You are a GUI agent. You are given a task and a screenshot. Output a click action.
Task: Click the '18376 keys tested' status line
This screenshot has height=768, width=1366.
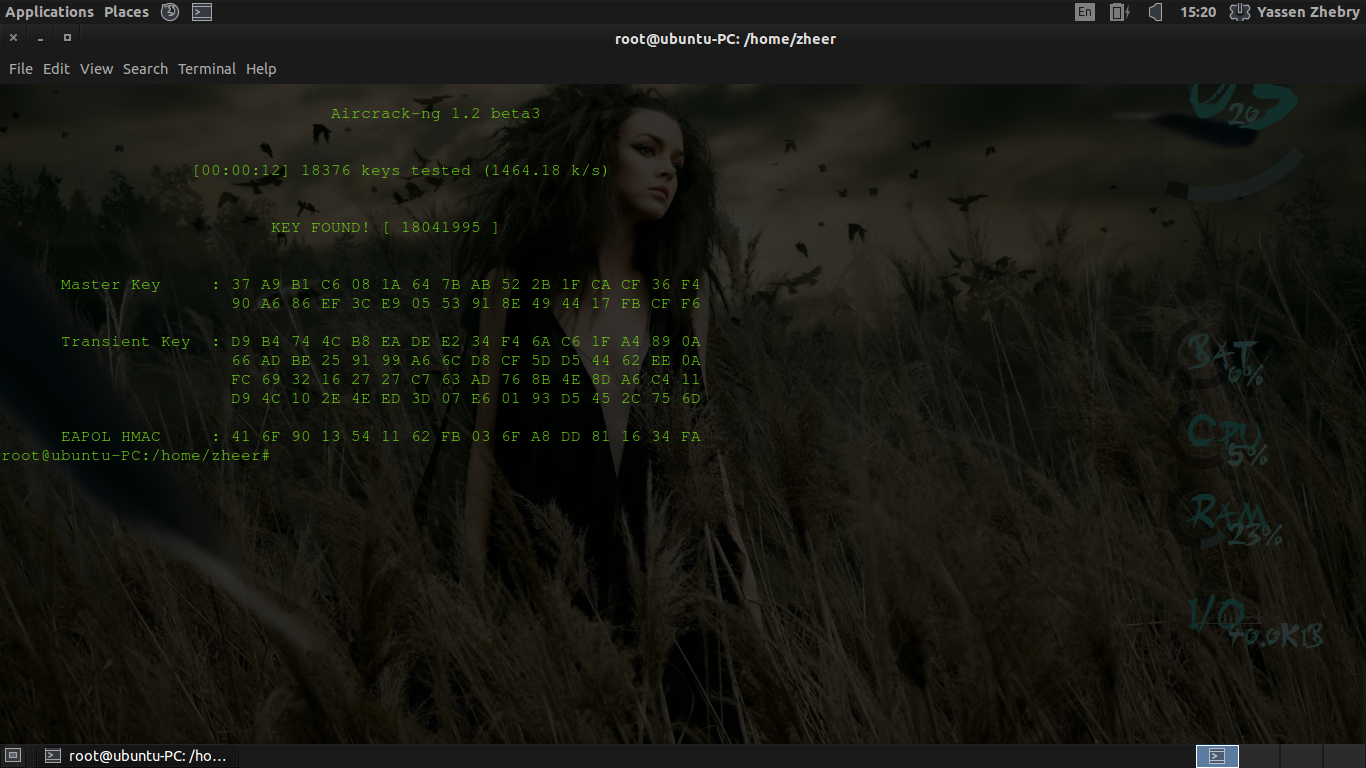click(x=400, y=171)
